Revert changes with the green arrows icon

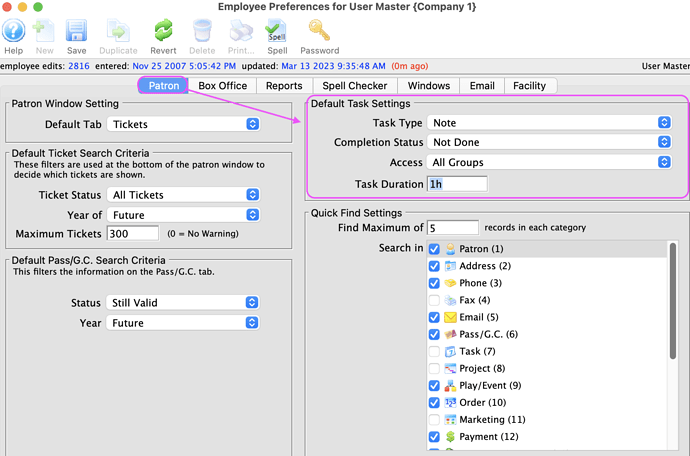pyautogui.click(x=163, y=31)
